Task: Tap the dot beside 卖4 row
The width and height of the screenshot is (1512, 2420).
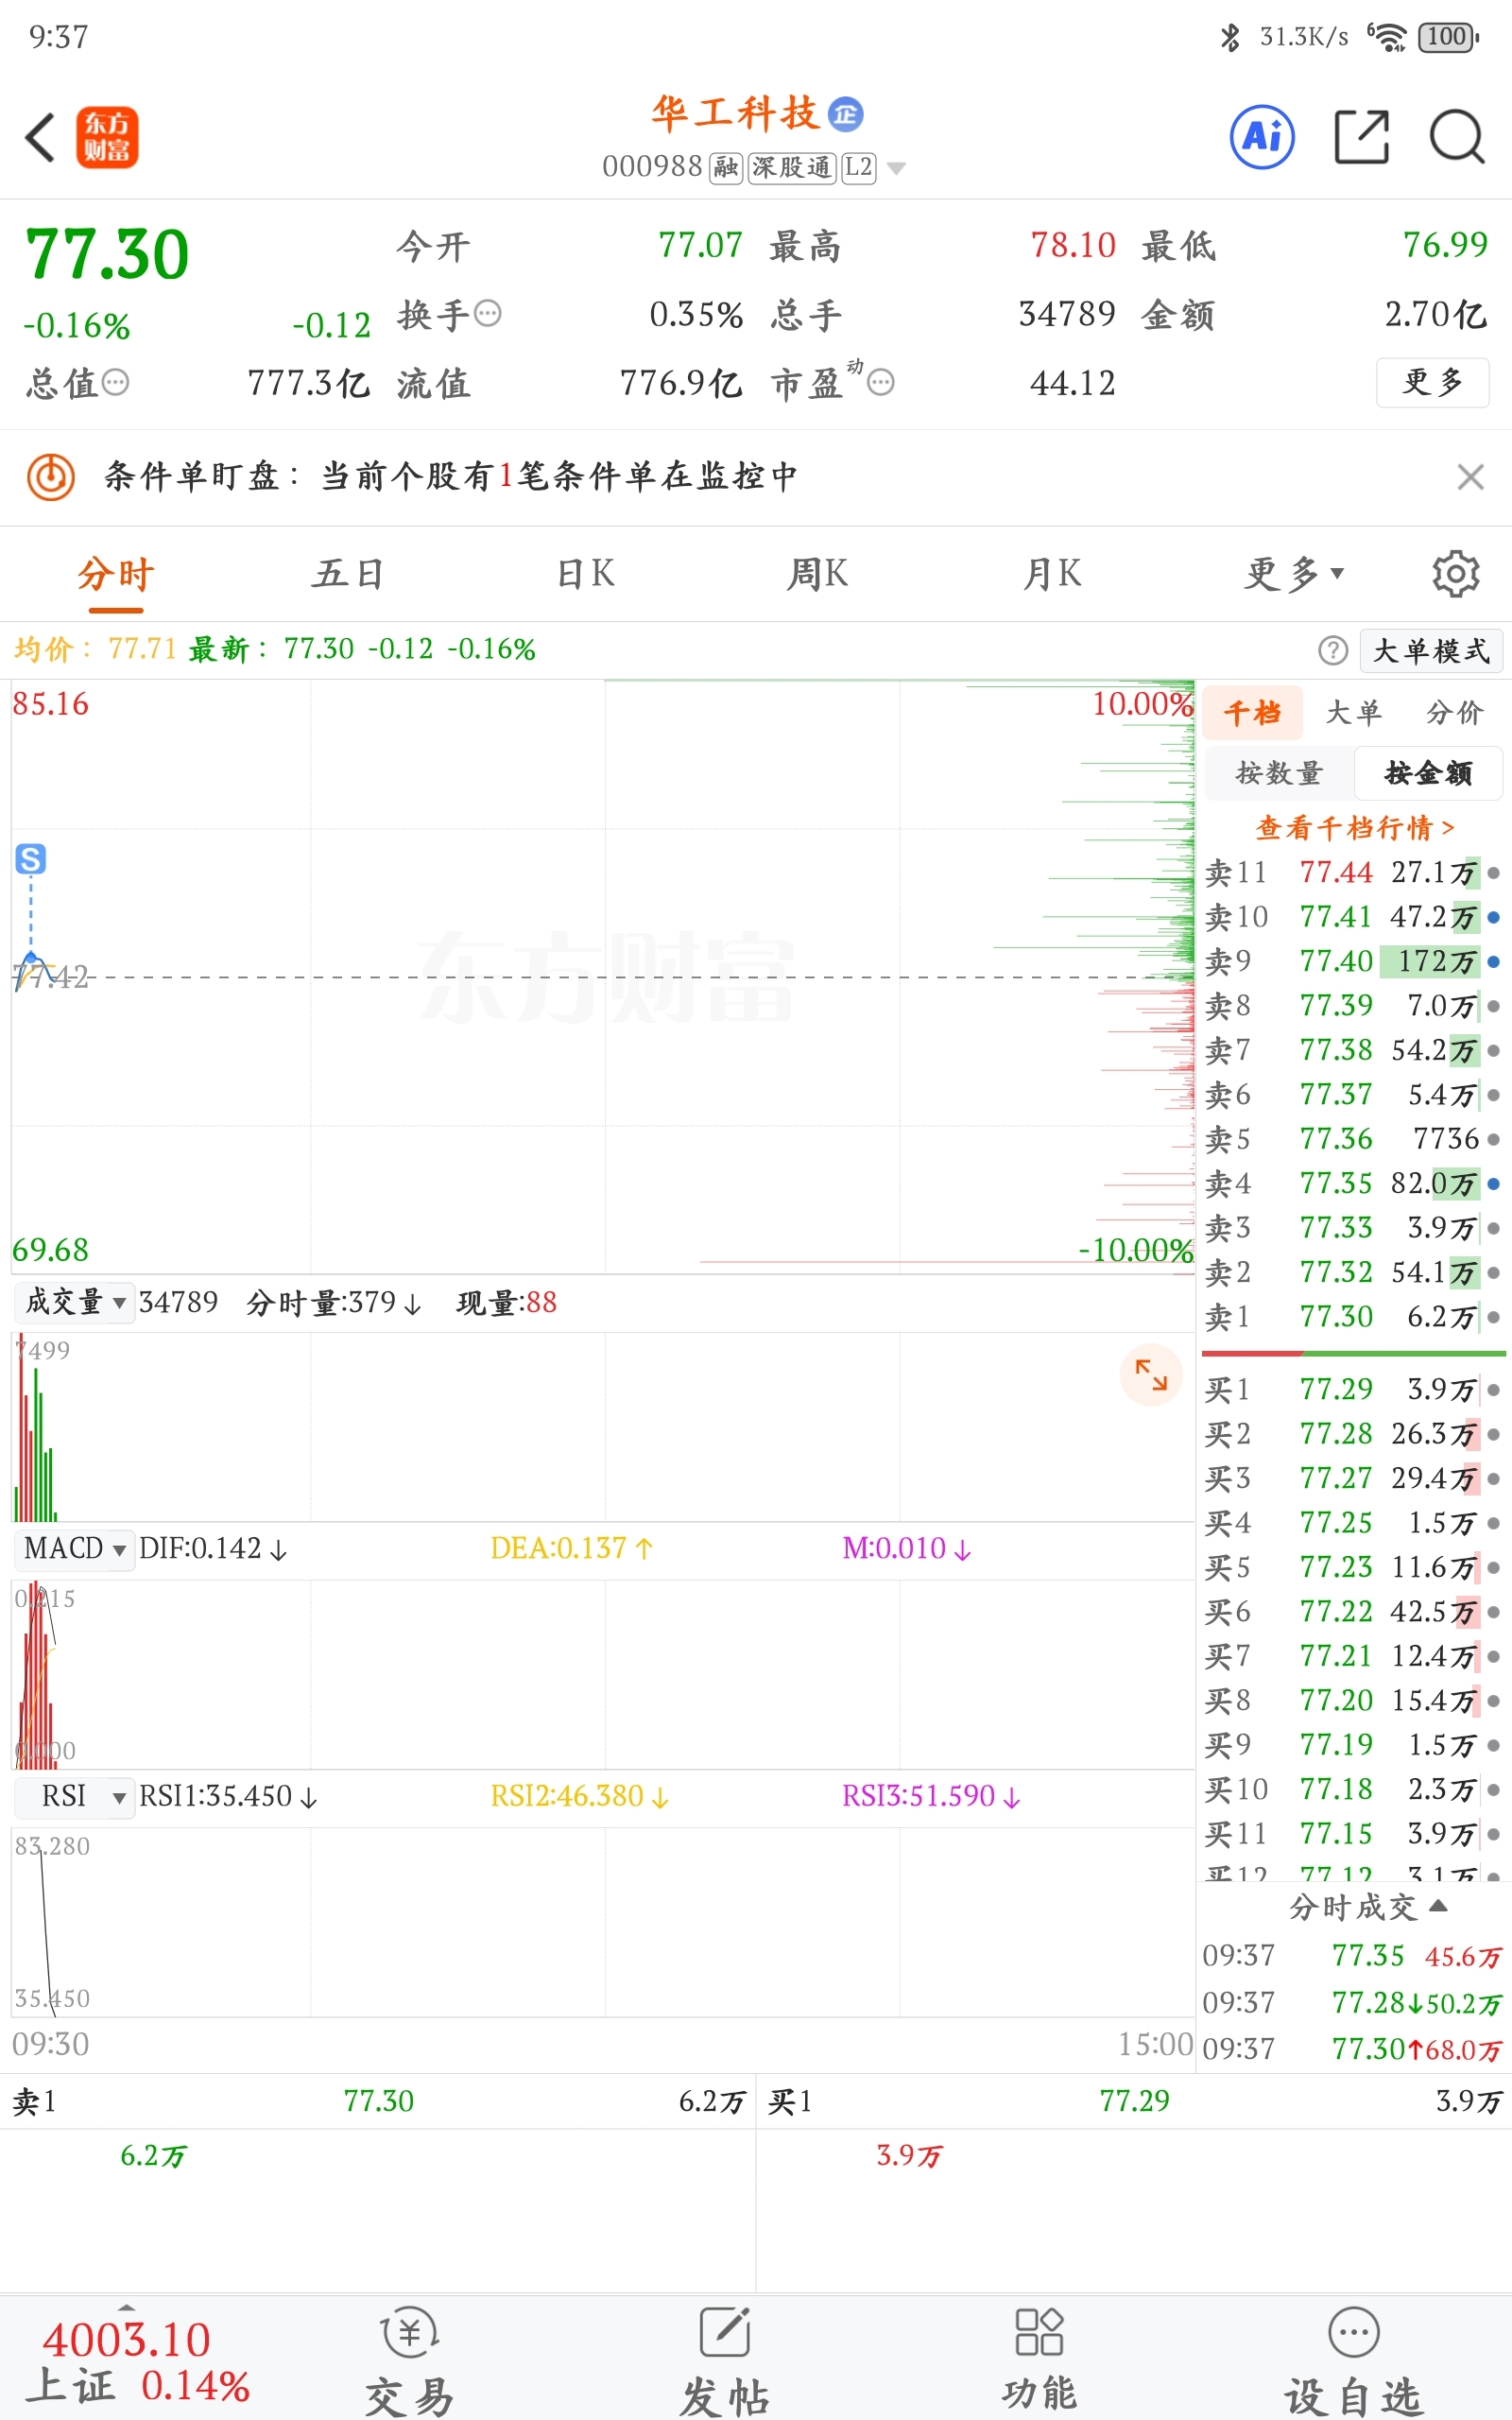Action: coord(1493,1183)
